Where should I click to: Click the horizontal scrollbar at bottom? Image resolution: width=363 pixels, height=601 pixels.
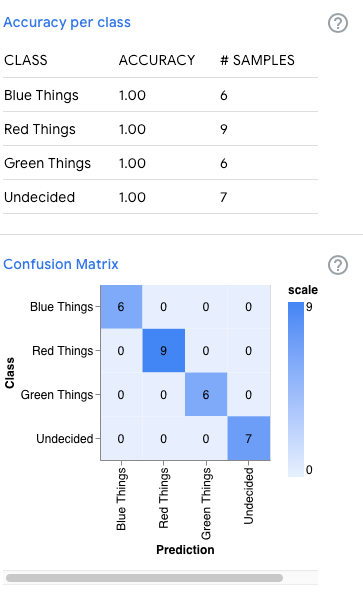[x=144, y=578]
